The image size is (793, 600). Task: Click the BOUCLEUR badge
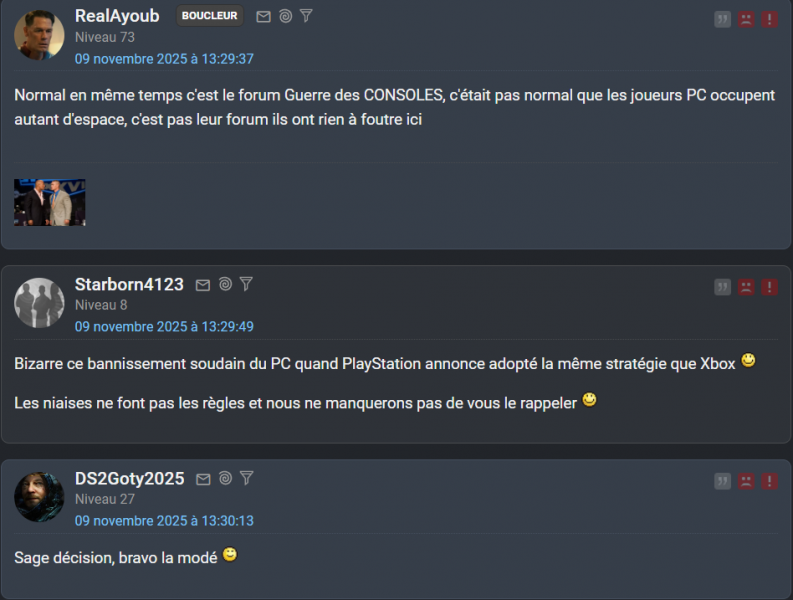pyautogui.click(x=209, y=16)
